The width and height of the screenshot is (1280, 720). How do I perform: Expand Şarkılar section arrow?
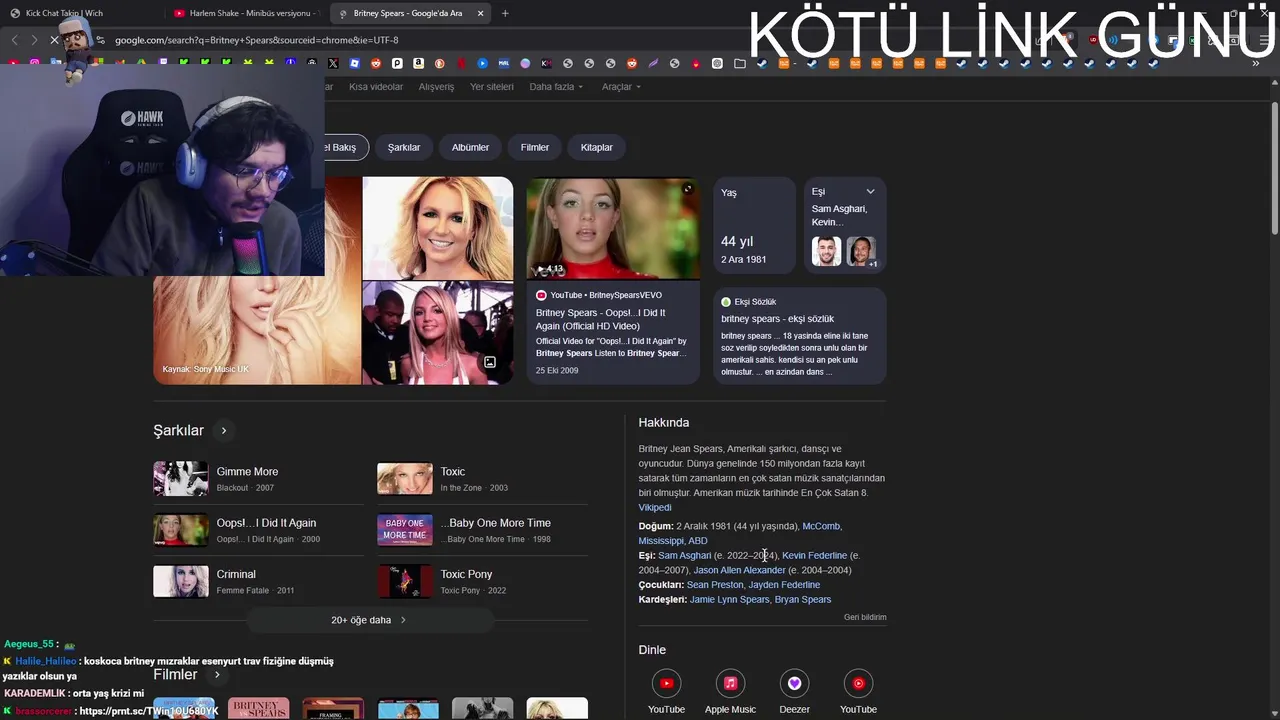click(224, 431)
